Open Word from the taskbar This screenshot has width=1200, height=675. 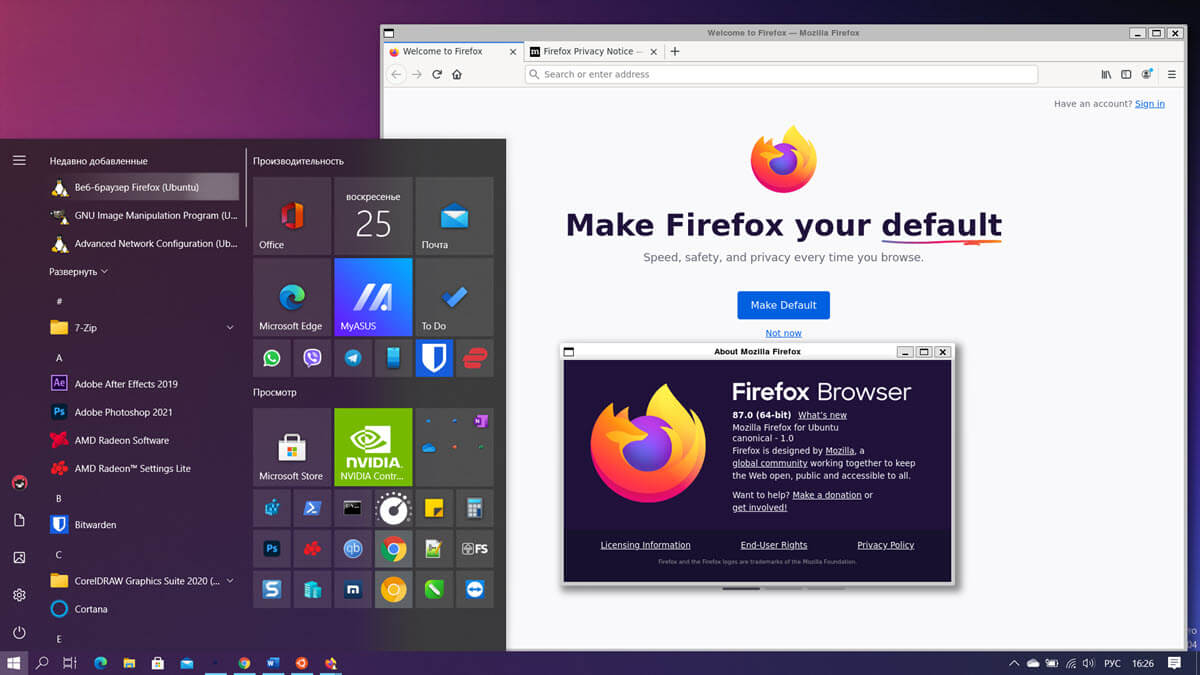273,663
